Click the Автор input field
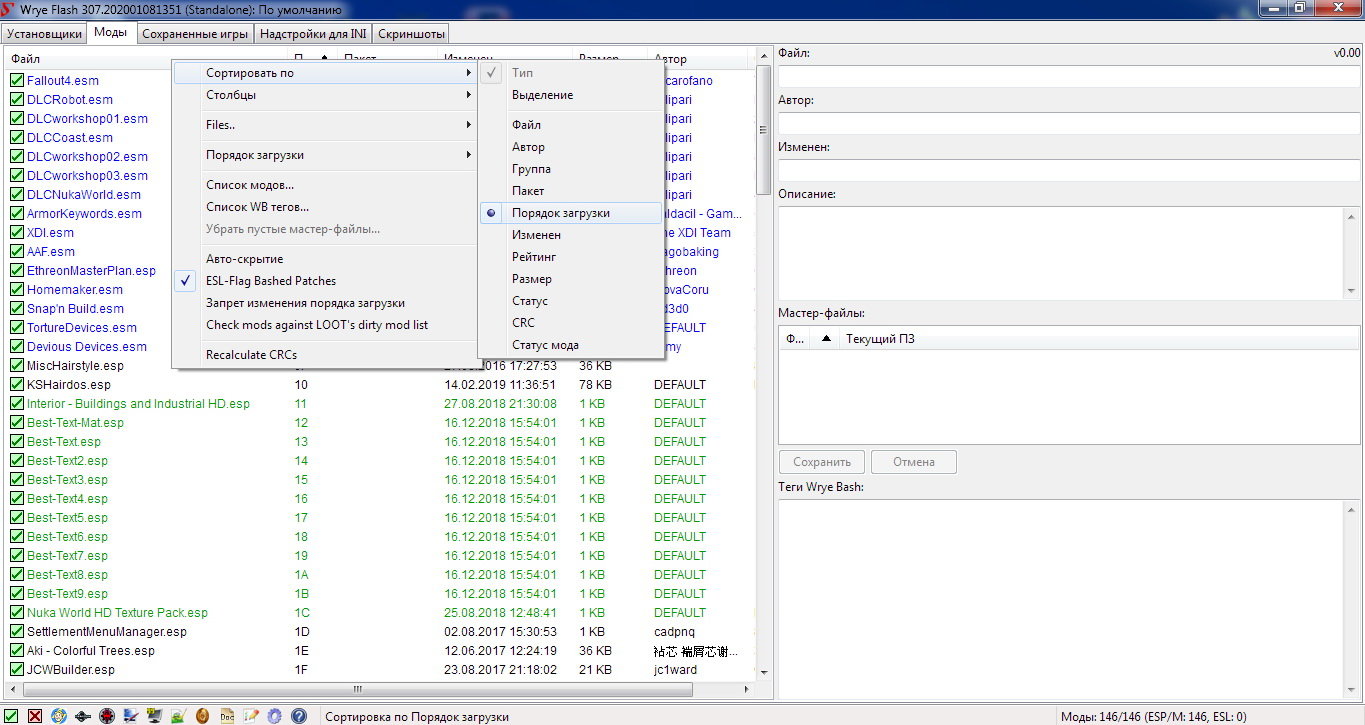 [x=1069, y=123]
